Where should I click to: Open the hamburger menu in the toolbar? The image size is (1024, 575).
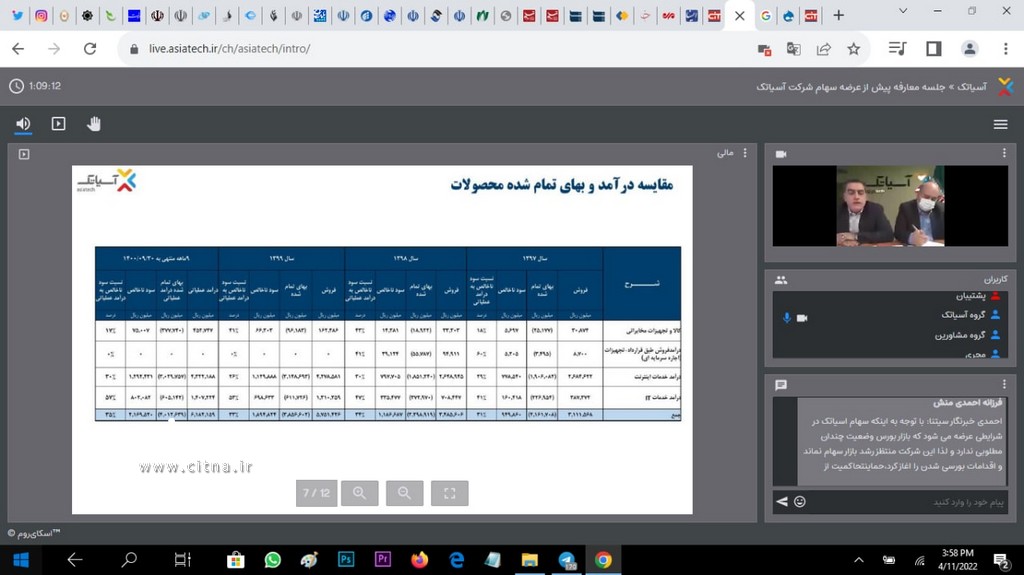1000,124
